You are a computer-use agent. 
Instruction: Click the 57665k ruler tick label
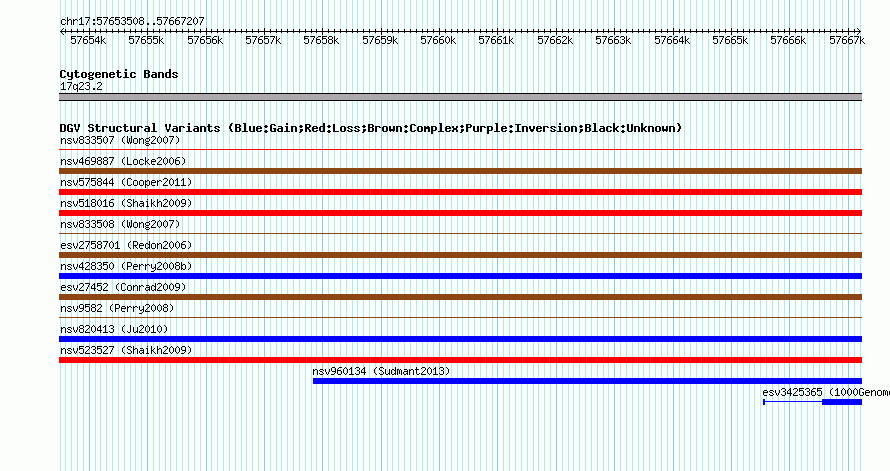point(730,40)
